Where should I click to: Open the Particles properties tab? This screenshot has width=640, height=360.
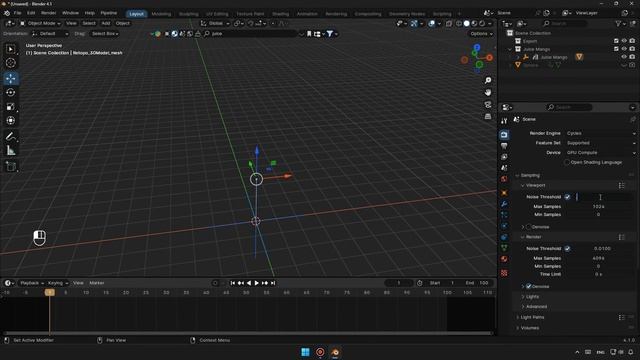coord(504,215)
